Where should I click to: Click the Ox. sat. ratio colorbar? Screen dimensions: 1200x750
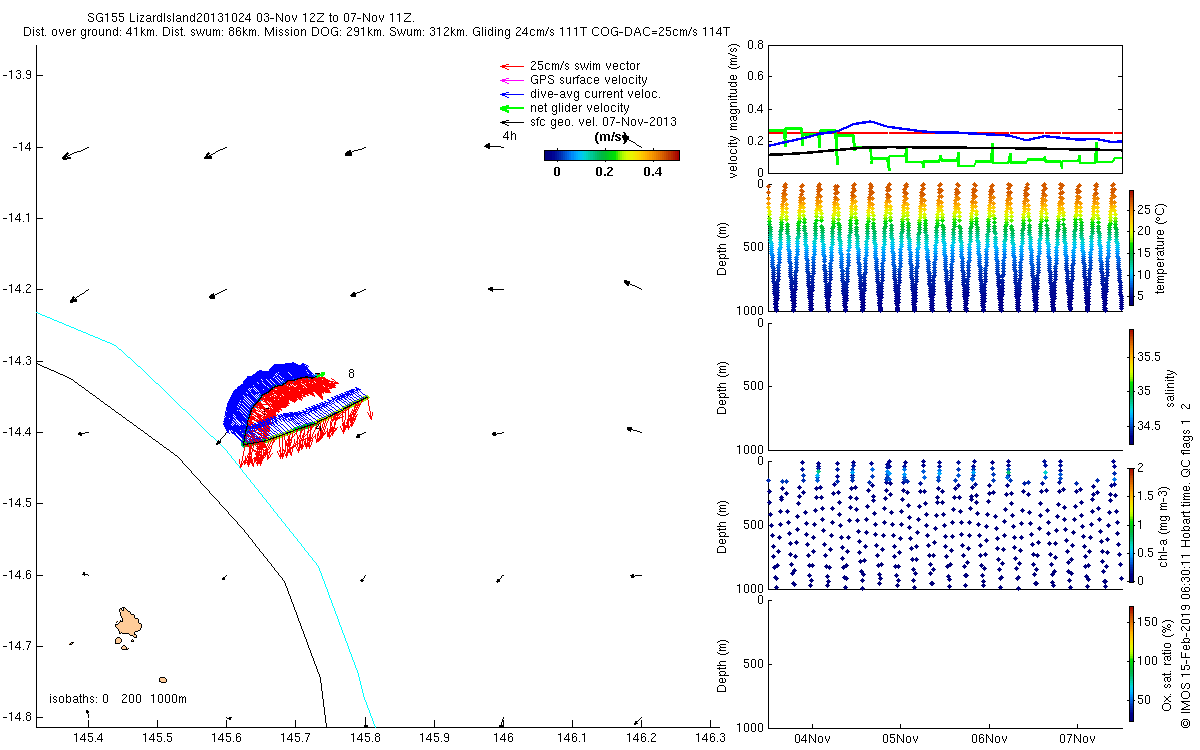click(x=1132, y=664)
